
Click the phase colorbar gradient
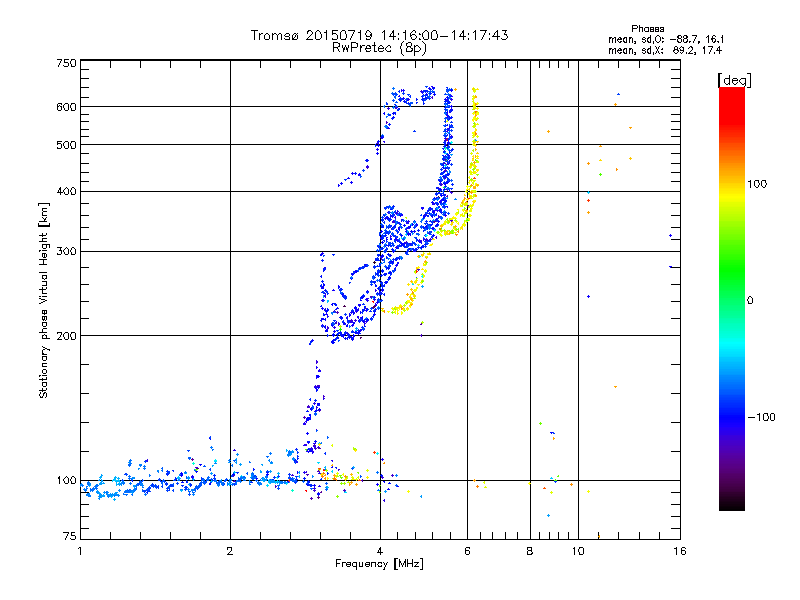pyautogui.click(x=732, y=298)
